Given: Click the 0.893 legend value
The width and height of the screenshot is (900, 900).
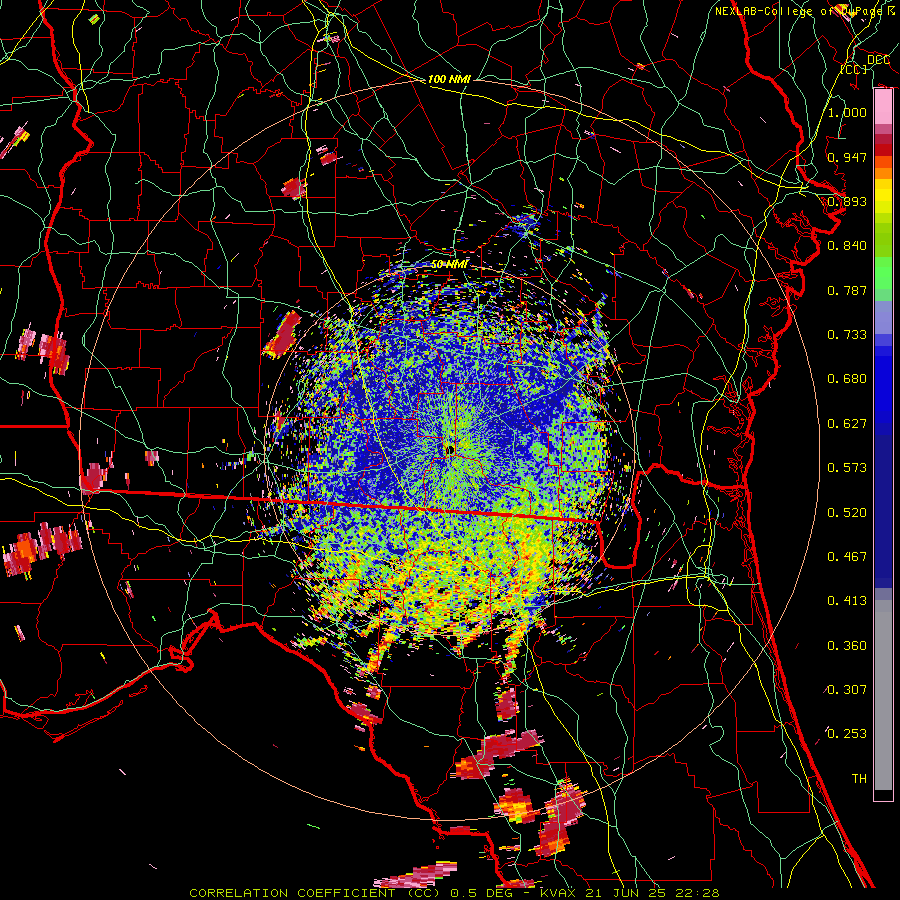Looking at the screenshot, I should (x=847, y=201).
